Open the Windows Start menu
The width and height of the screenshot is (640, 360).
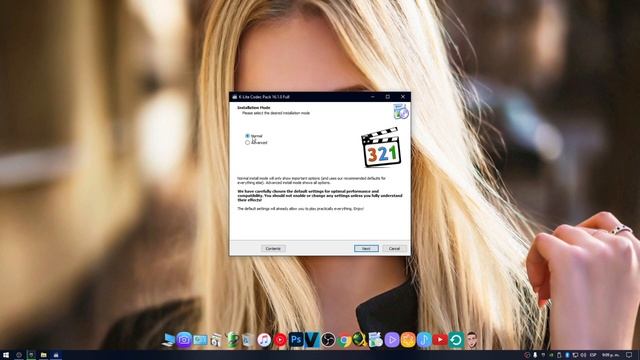click(6, 355)
